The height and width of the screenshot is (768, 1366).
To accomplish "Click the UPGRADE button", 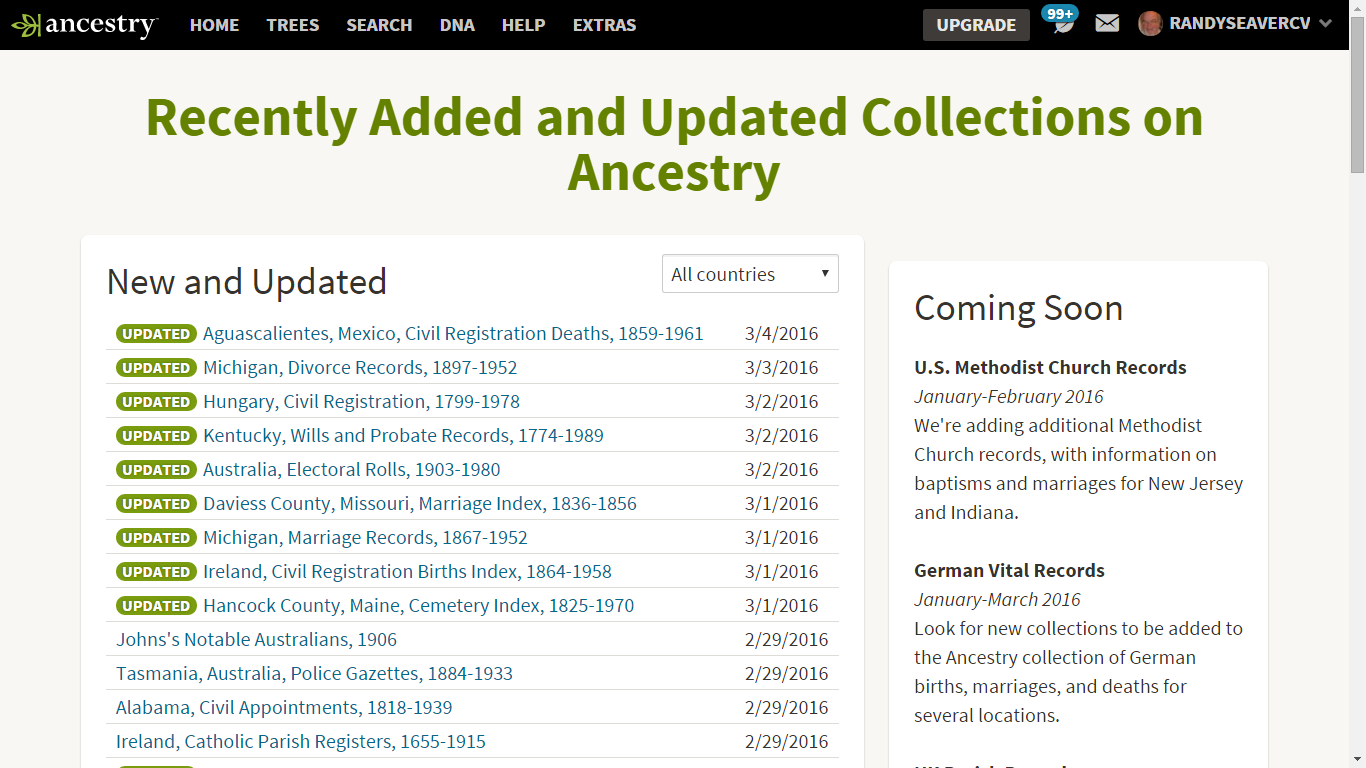I will point(976,25).
